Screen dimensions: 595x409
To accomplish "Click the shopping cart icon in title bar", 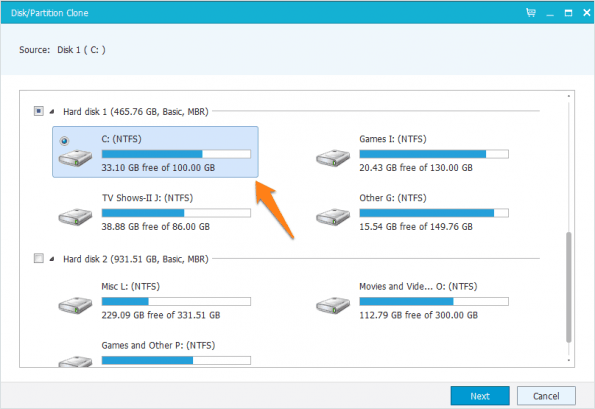I will [531, 13].
